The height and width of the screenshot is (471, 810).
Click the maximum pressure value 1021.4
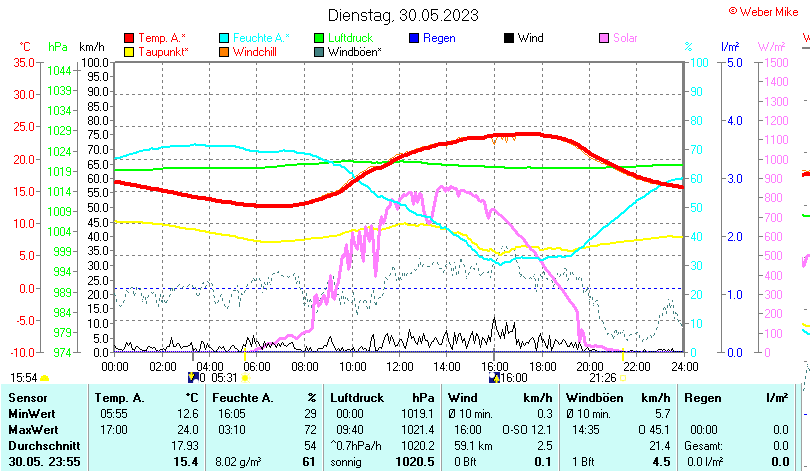418,430
